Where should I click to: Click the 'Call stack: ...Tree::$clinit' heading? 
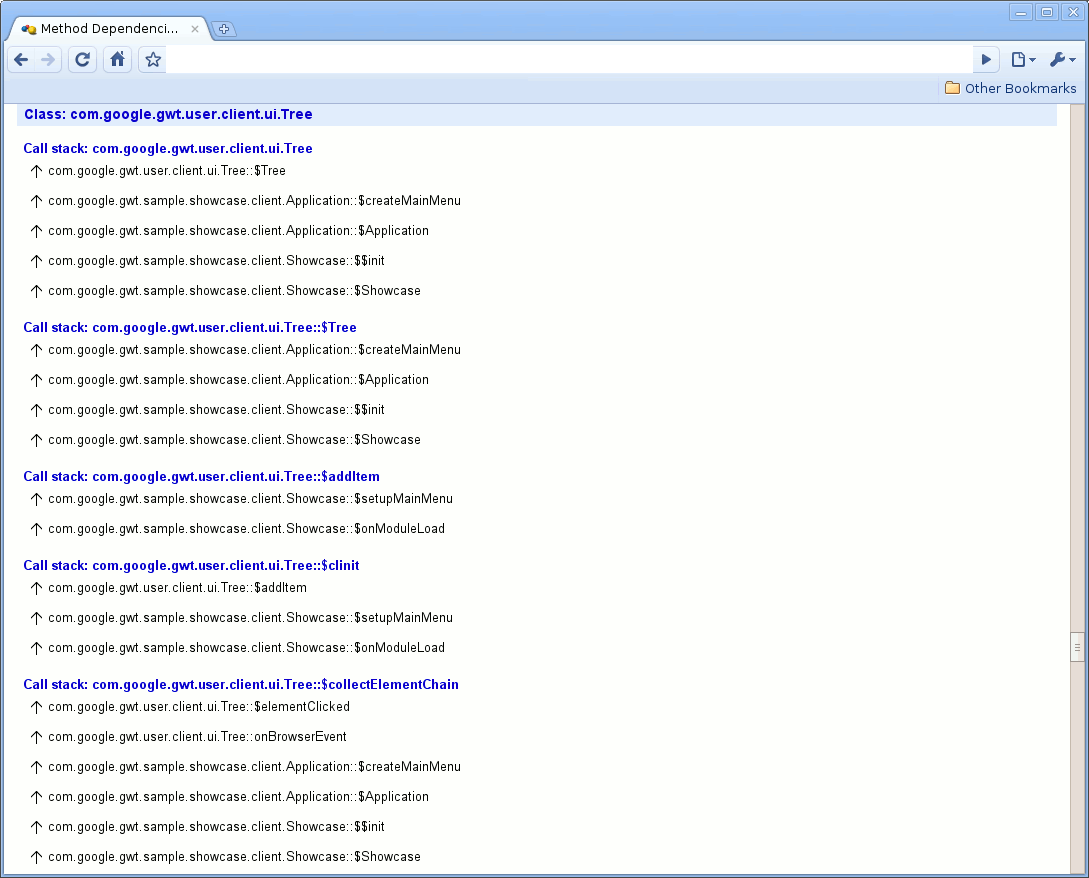[191, 565]
